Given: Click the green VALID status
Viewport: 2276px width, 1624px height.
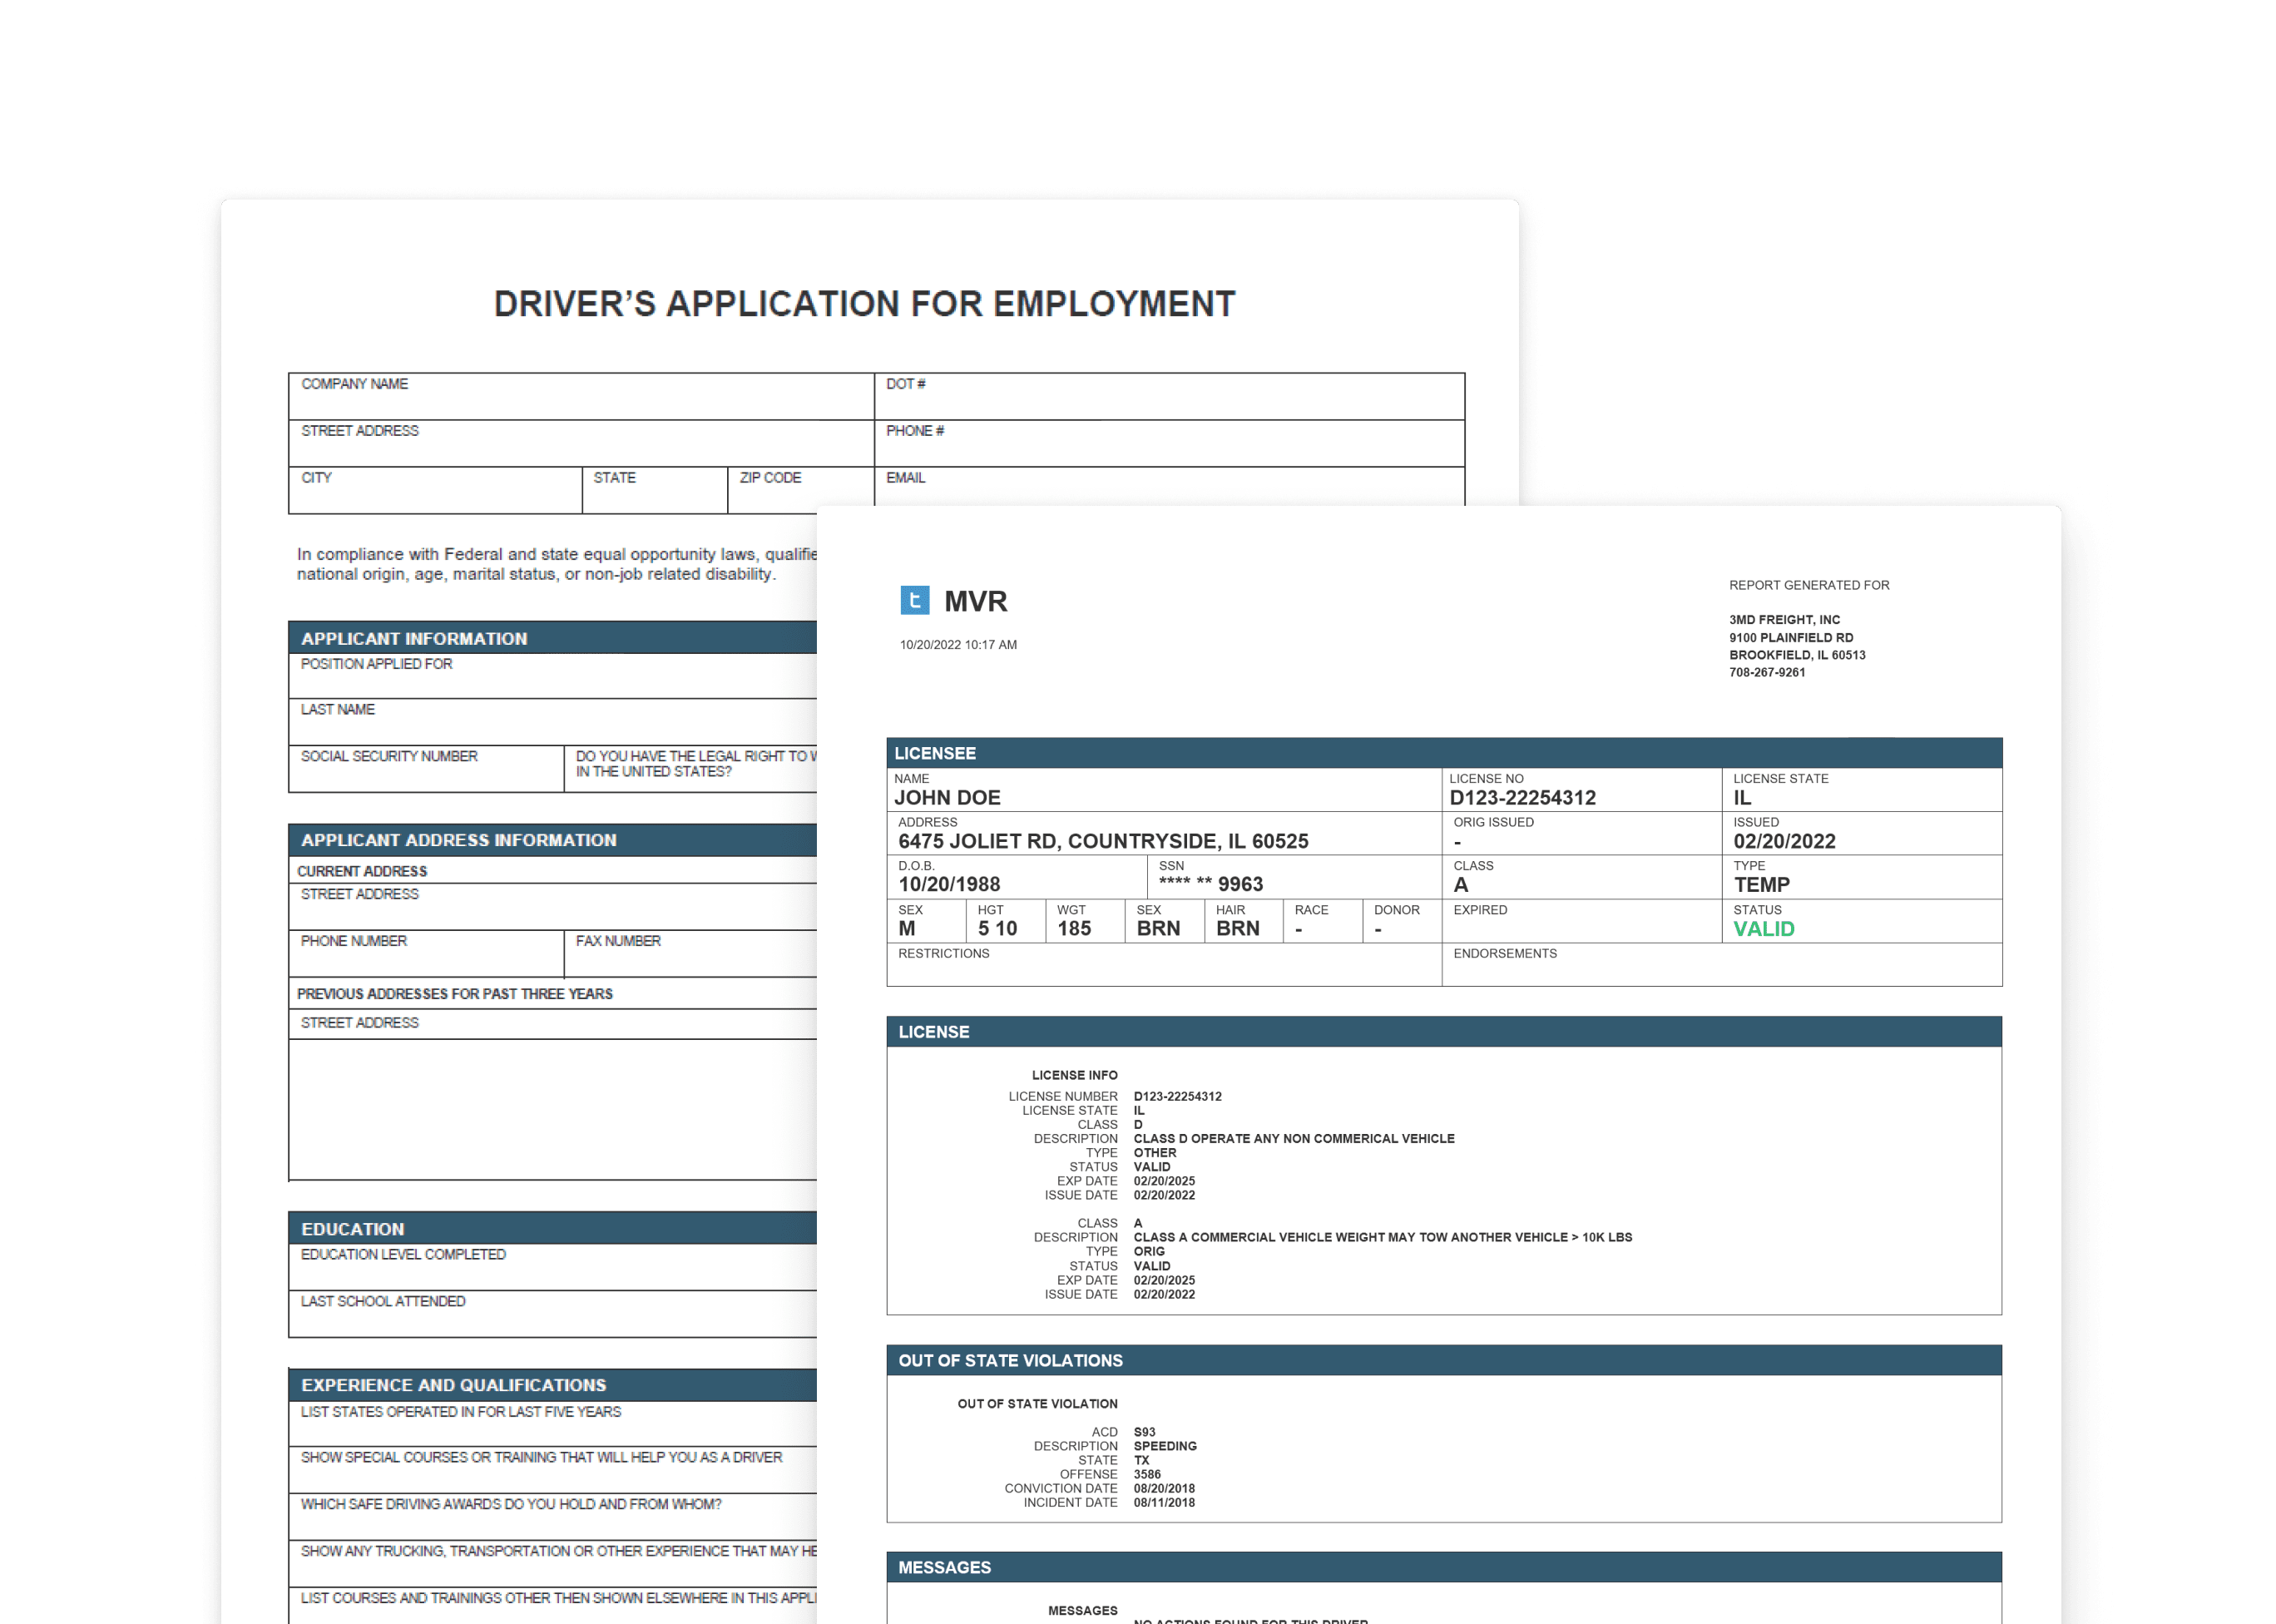Looking at the screenshot, I should coord(1763,929).
